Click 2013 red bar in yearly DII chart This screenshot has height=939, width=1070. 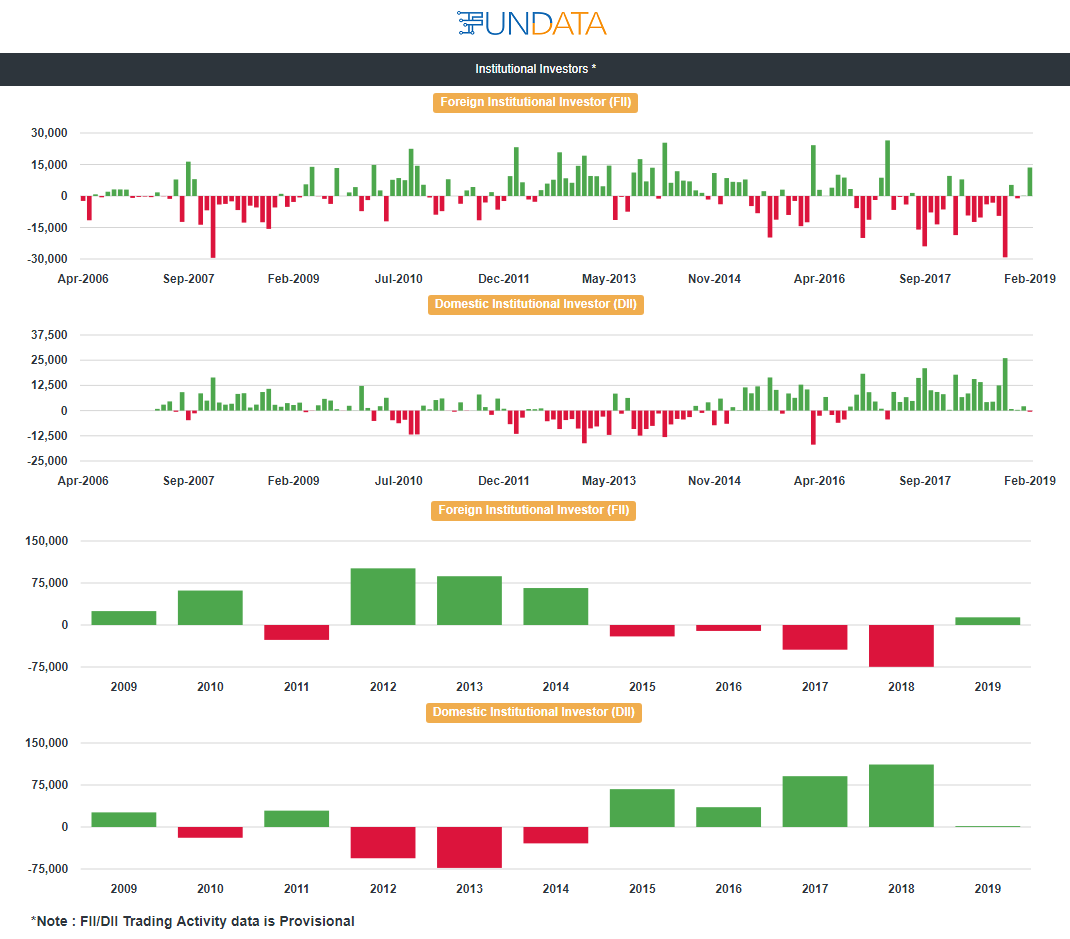tap(469, 847)
